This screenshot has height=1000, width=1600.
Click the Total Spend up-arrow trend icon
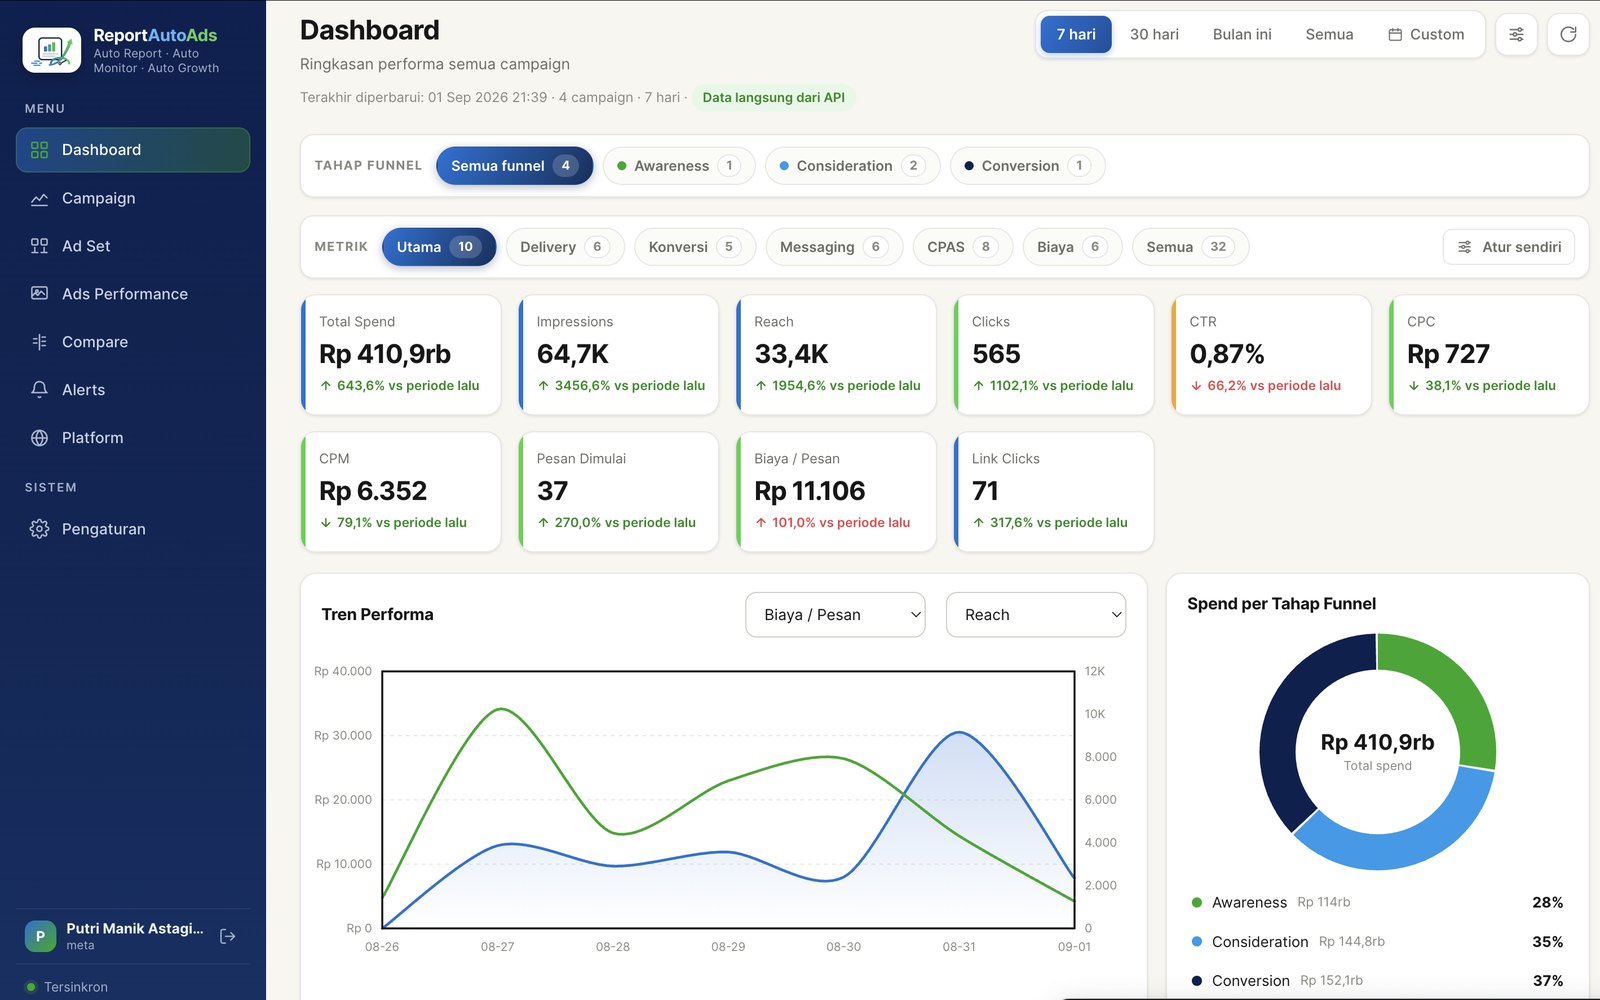point(326,385)
